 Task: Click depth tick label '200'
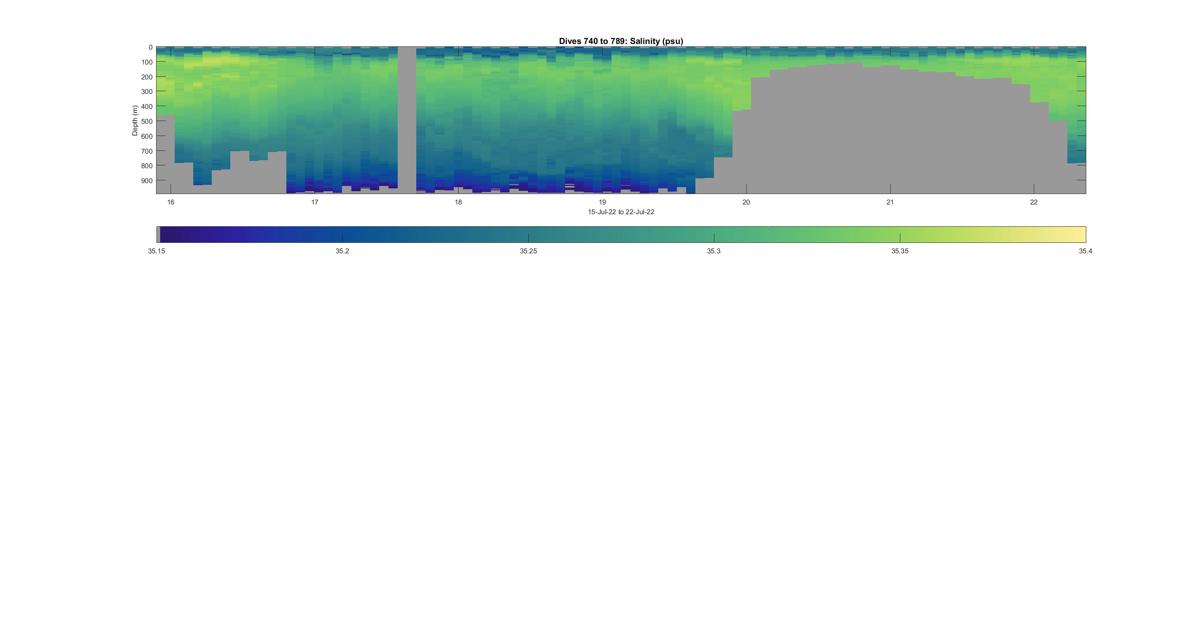146,77
